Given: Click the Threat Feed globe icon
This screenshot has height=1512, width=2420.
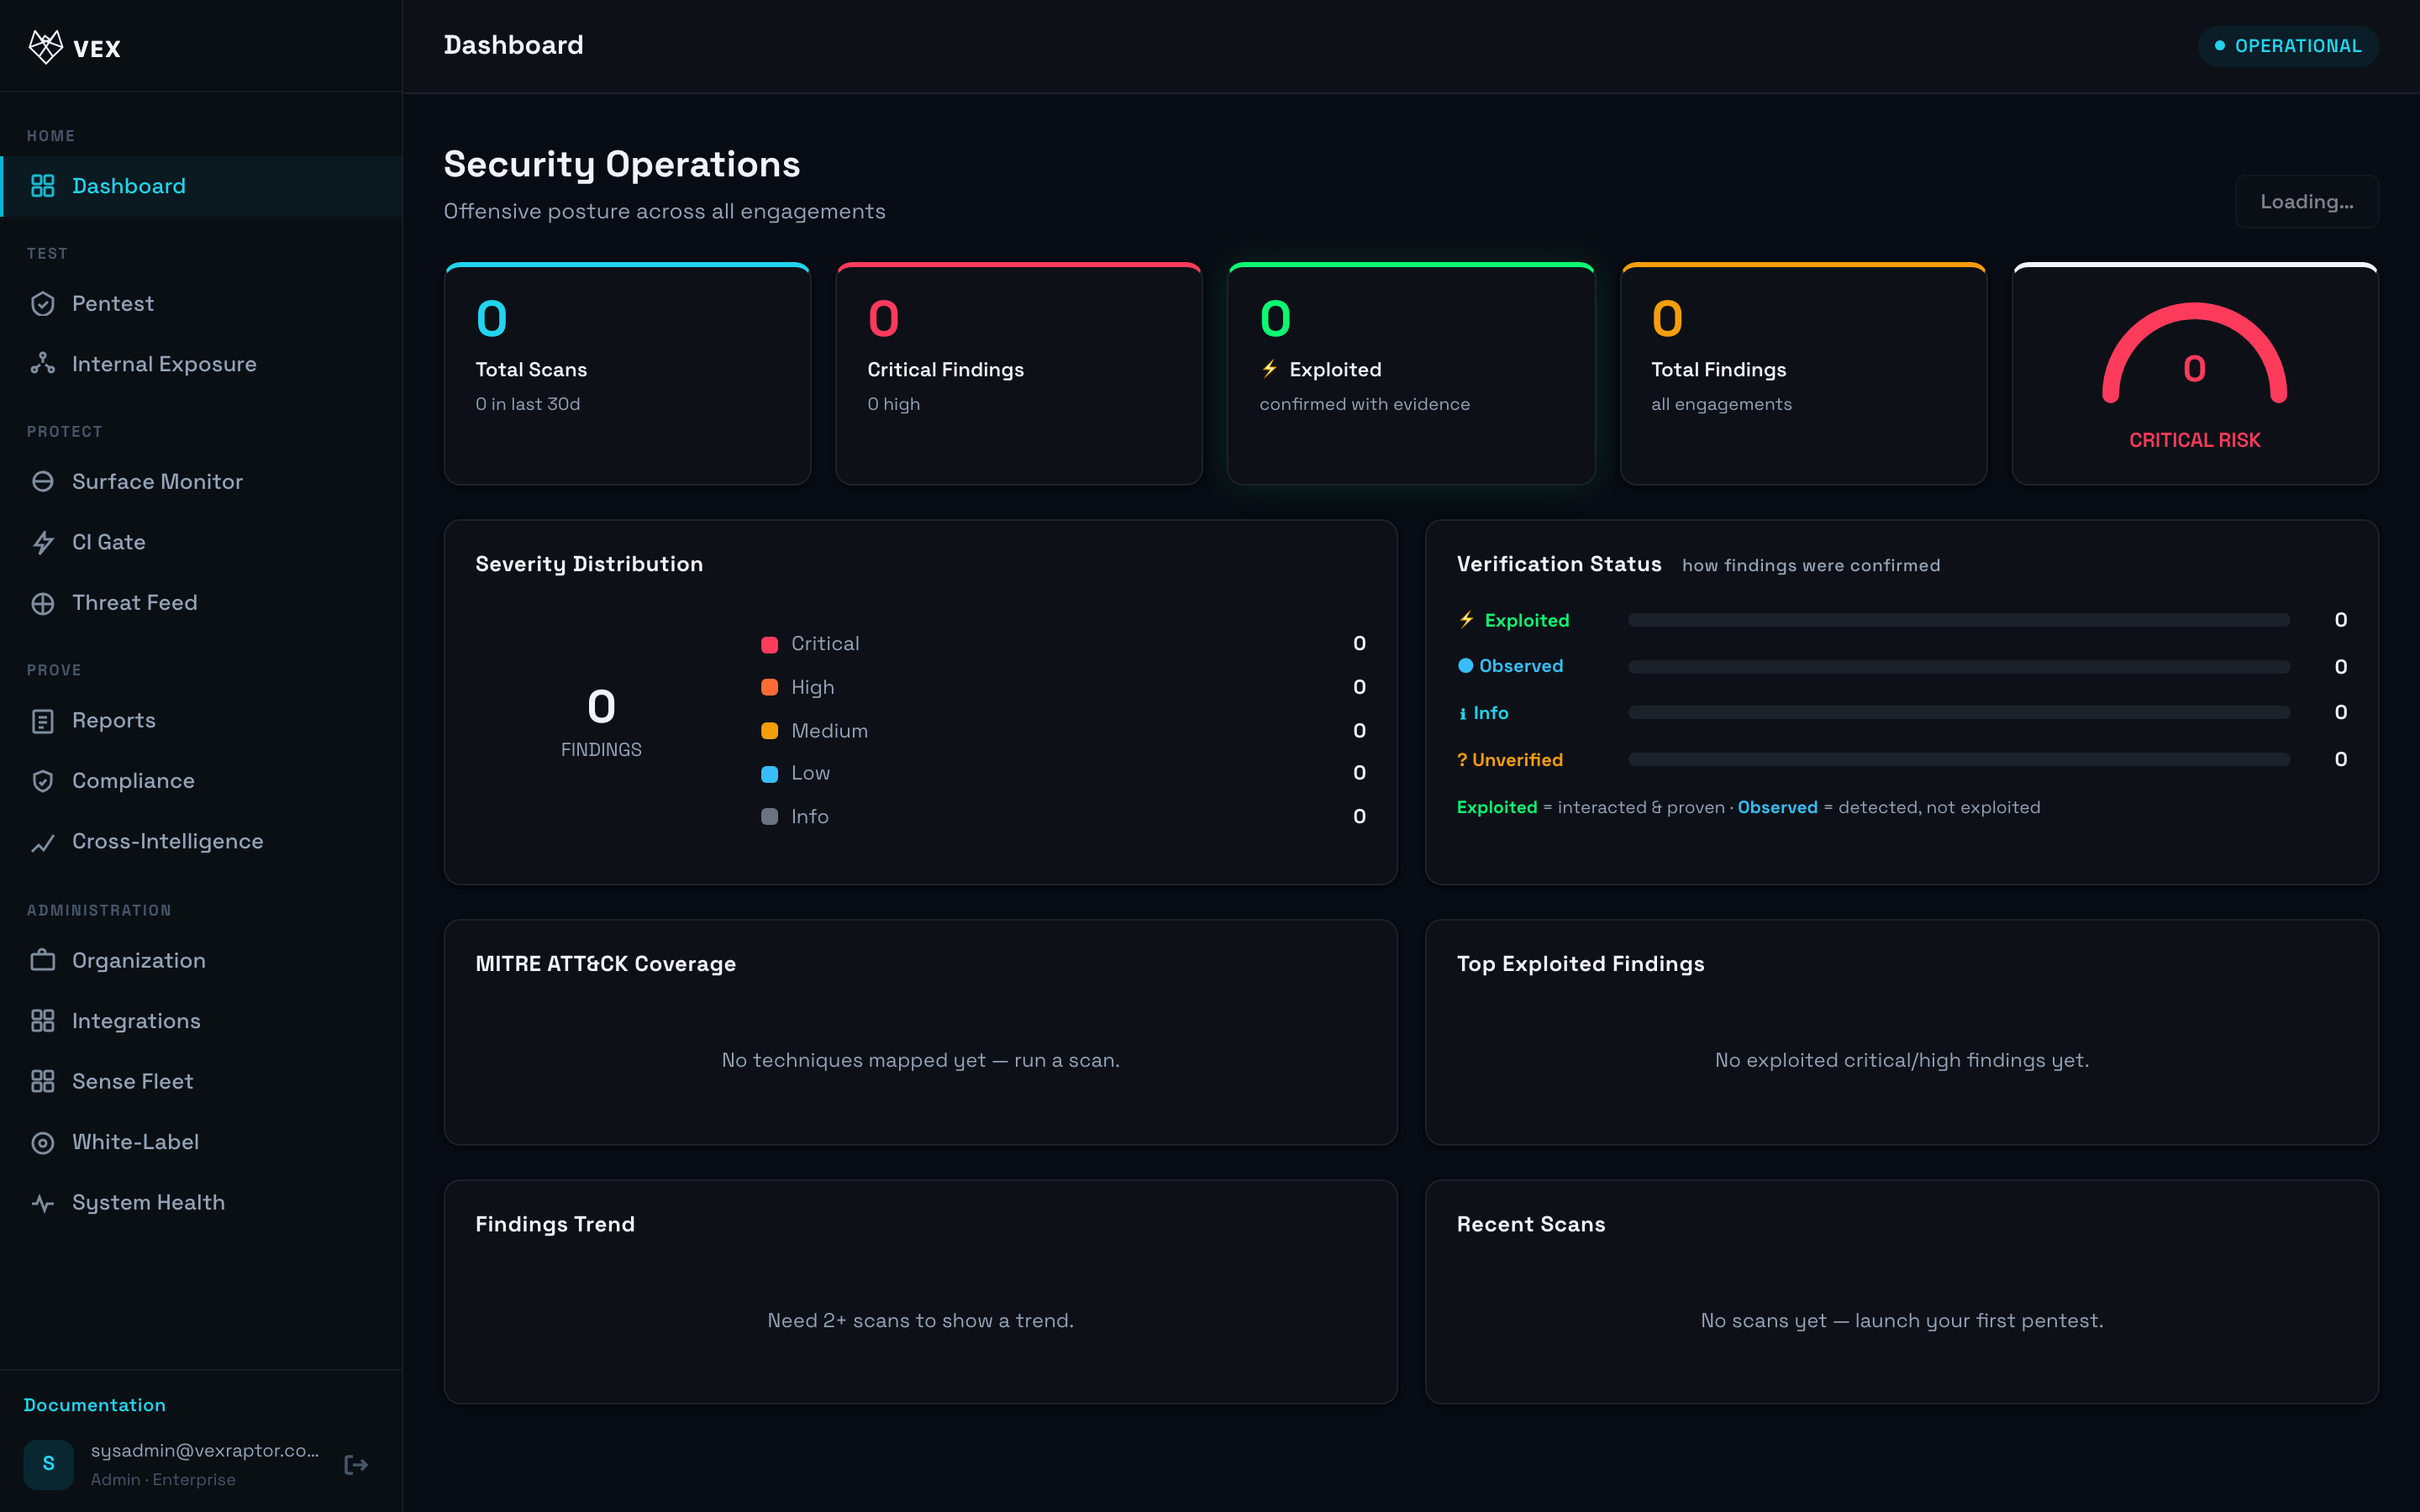Looking at the screenshot, I should (42, 603).
